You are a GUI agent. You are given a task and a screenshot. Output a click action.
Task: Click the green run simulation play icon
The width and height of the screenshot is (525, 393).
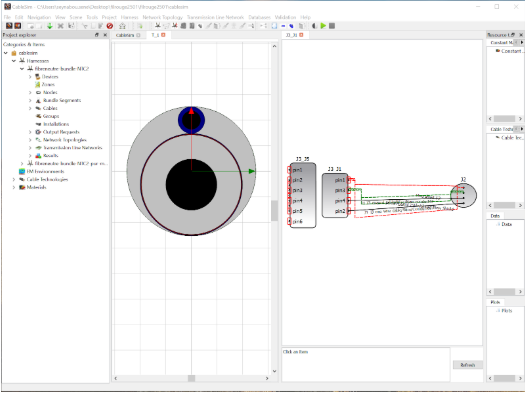click(323, 26)
